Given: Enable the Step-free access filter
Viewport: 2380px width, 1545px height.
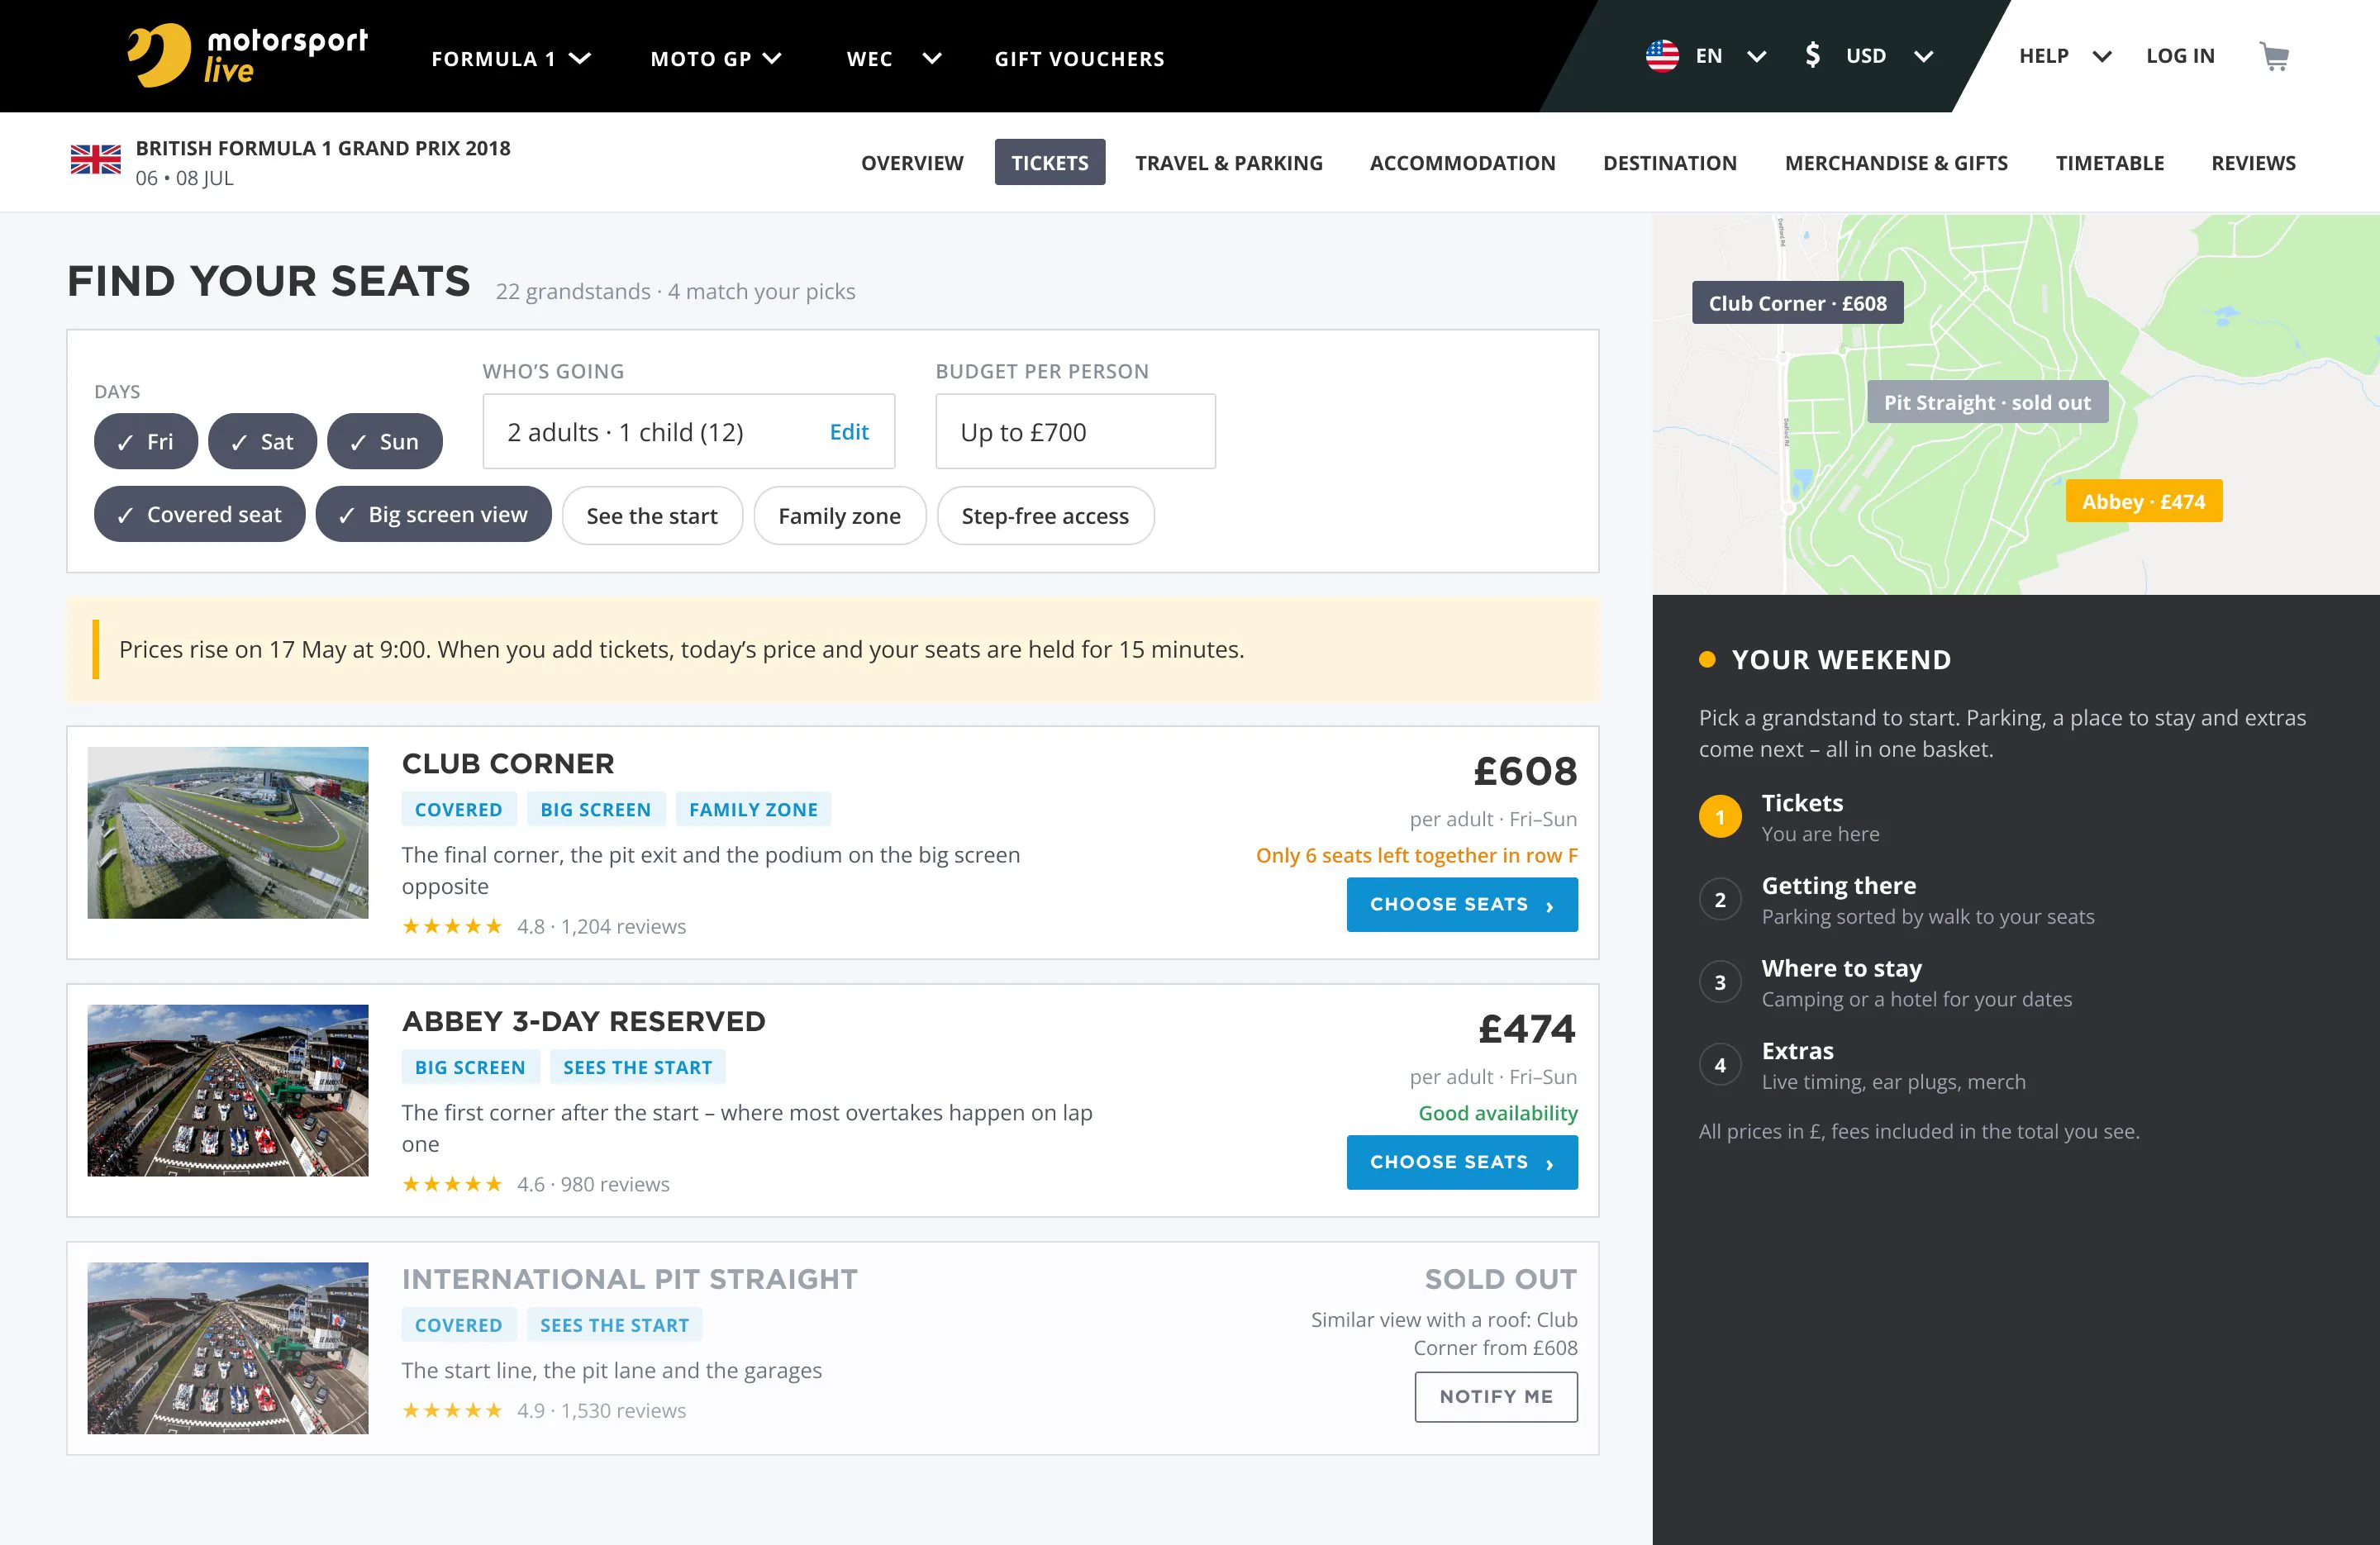Looking at the screenshot, I should coord(1045,516).
